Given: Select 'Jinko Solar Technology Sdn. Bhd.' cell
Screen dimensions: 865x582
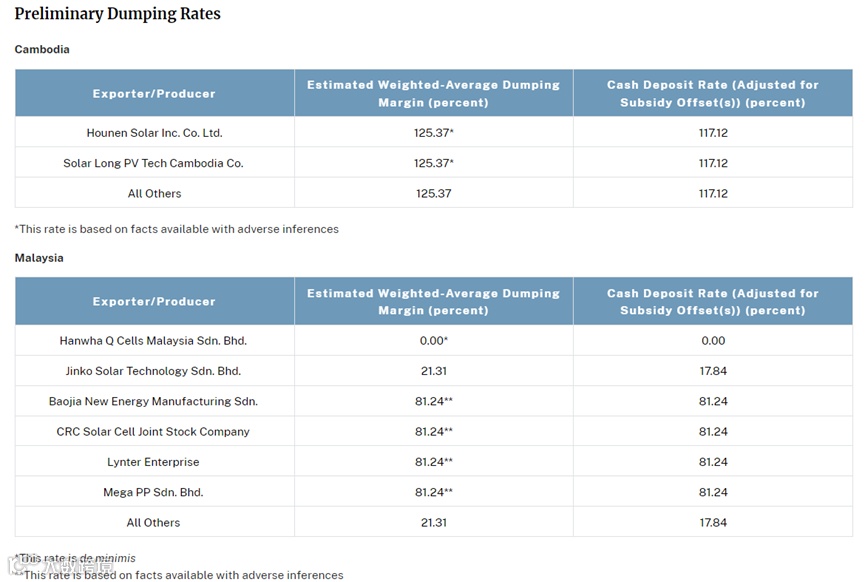Looking at the screenshot, I should (x=153, y=371).
